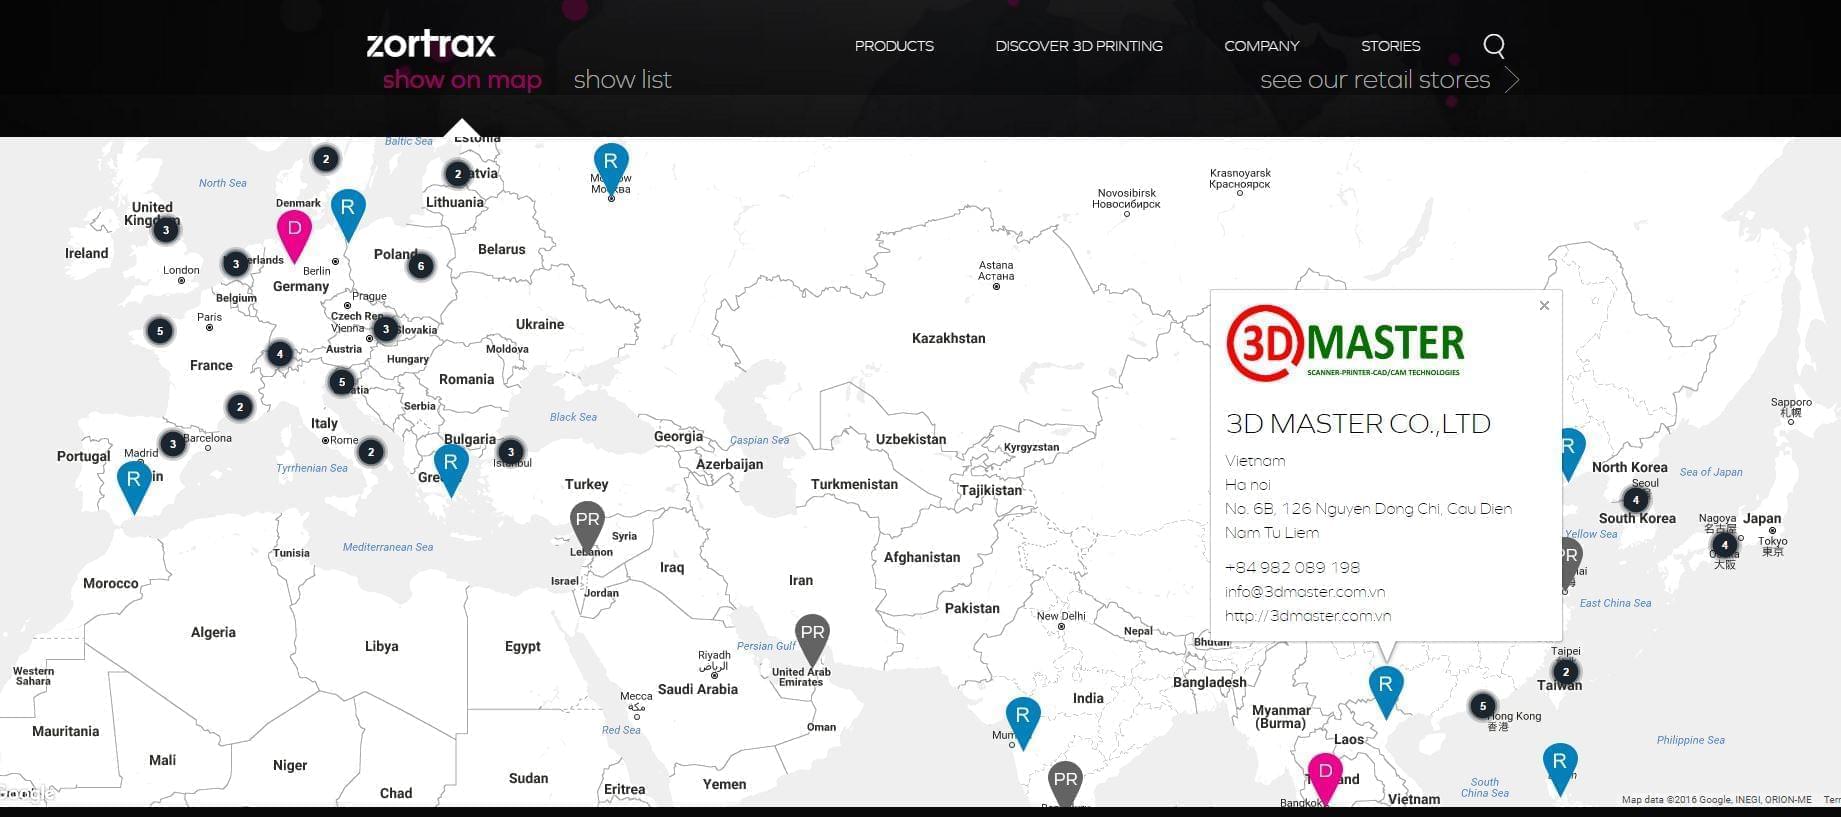Expand the cluster 3 at Istanbul
Screen dimensions: 1841x817
pyautogui.click(x=511, y=452)
